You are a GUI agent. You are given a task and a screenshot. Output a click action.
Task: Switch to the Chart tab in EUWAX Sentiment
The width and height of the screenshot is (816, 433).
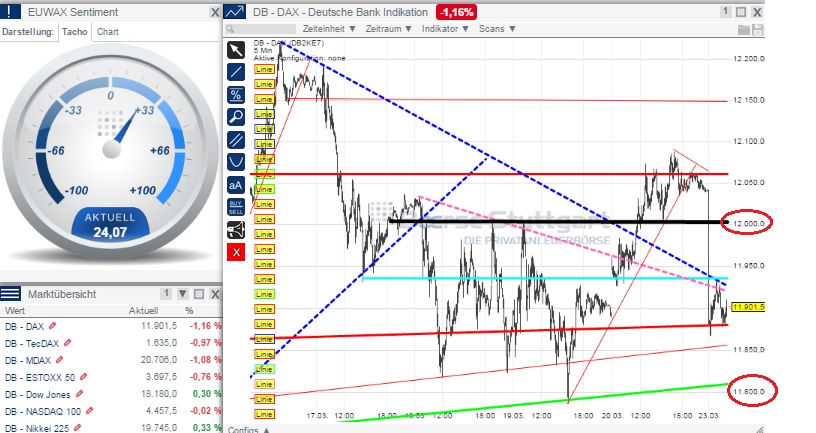108,32
